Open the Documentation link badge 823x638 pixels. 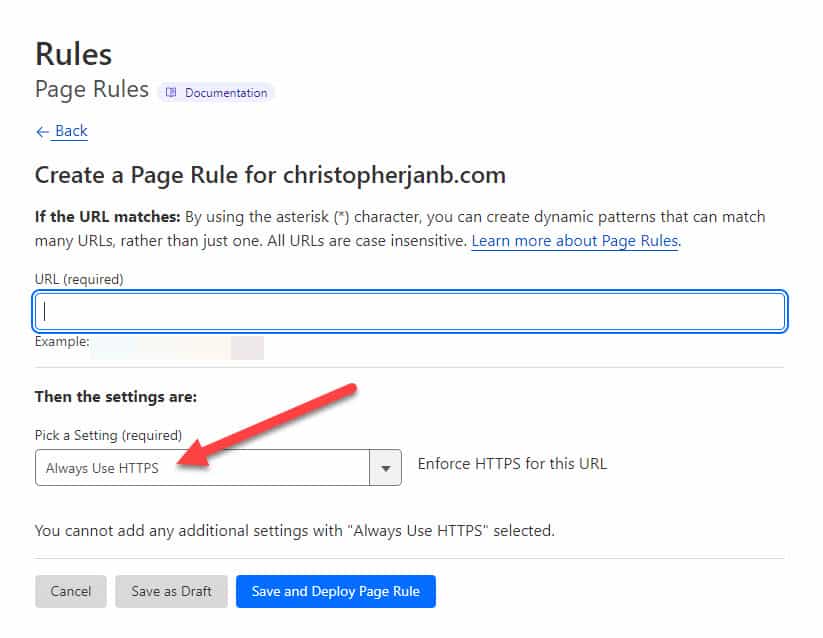(216, 93)
